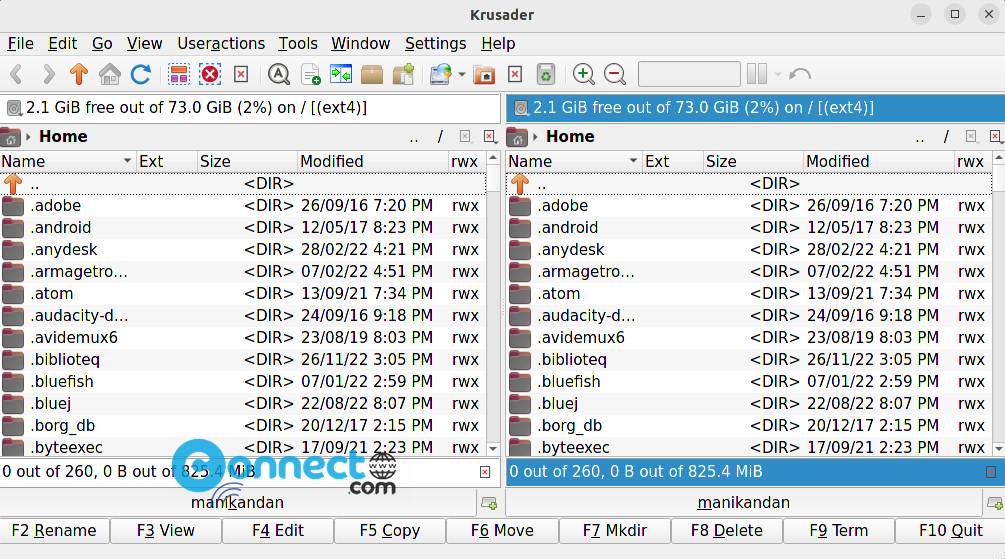
Task: Sort right panel by Modified column header
Action: point(878,162)
